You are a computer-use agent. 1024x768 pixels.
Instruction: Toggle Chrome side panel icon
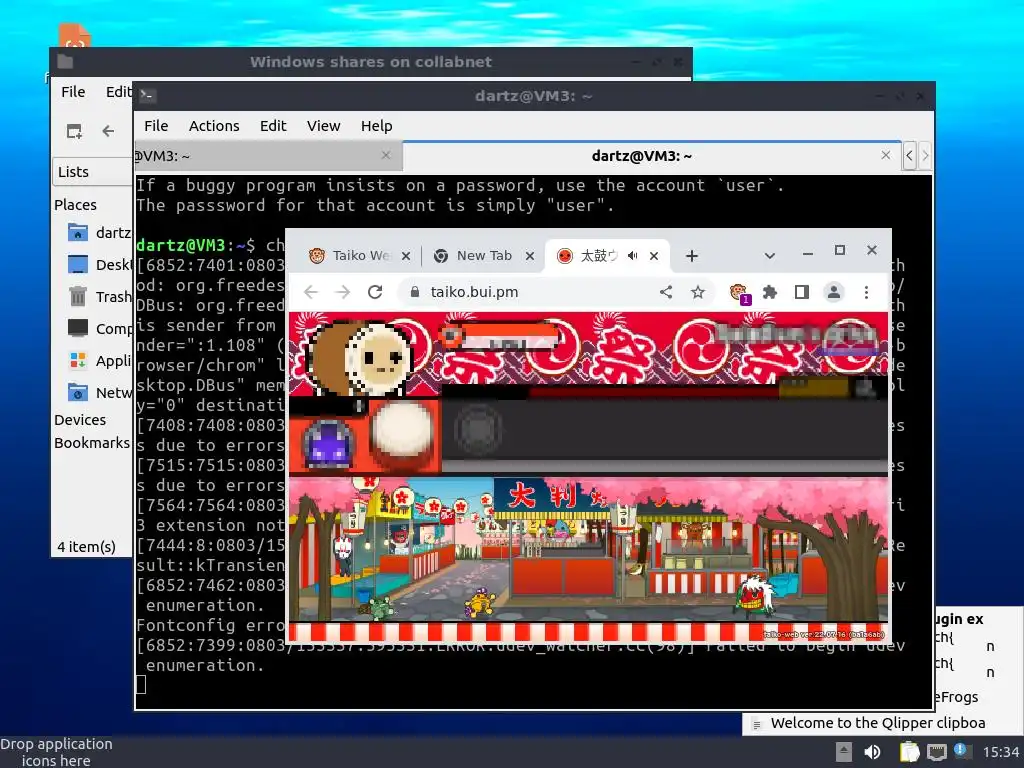[x=802, y=292]
